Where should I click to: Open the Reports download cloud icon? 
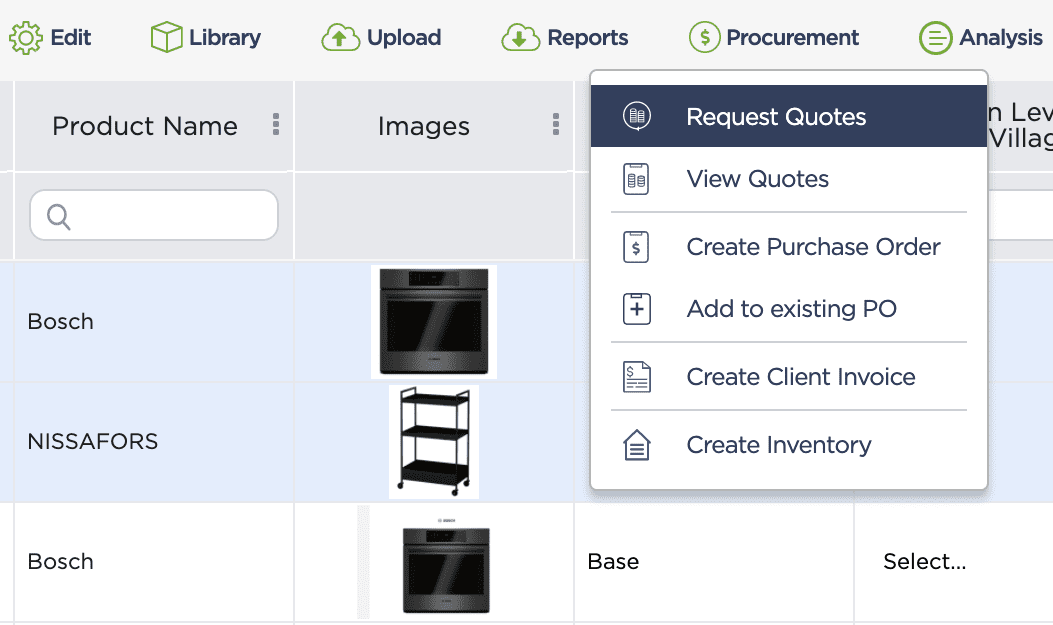520,38
